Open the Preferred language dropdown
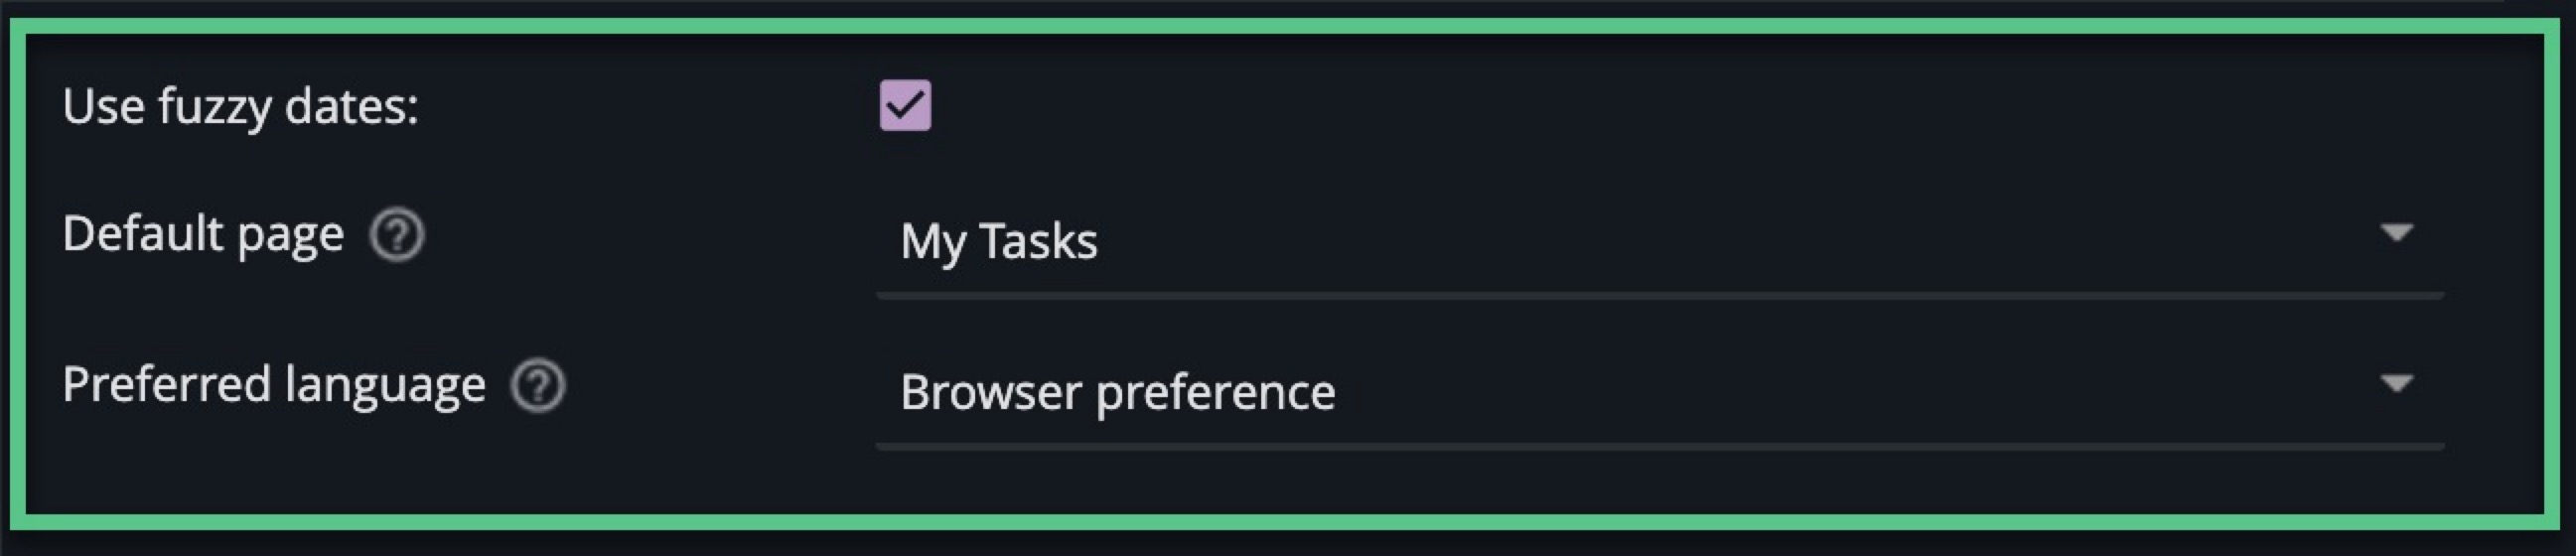 coord(1658,391)
